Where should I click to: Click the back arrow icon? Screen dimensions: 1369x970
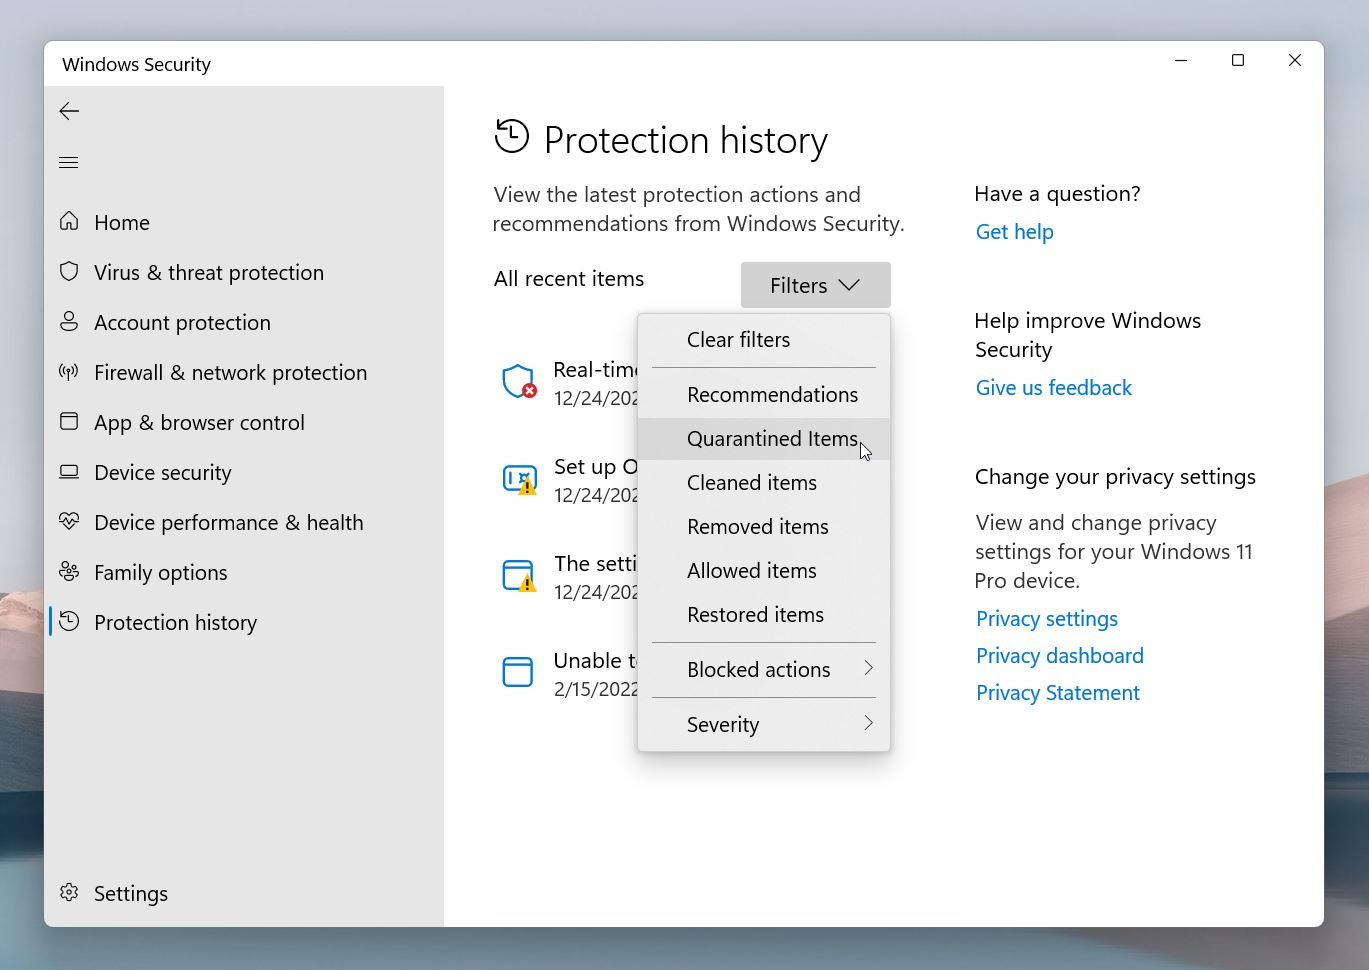69,111
